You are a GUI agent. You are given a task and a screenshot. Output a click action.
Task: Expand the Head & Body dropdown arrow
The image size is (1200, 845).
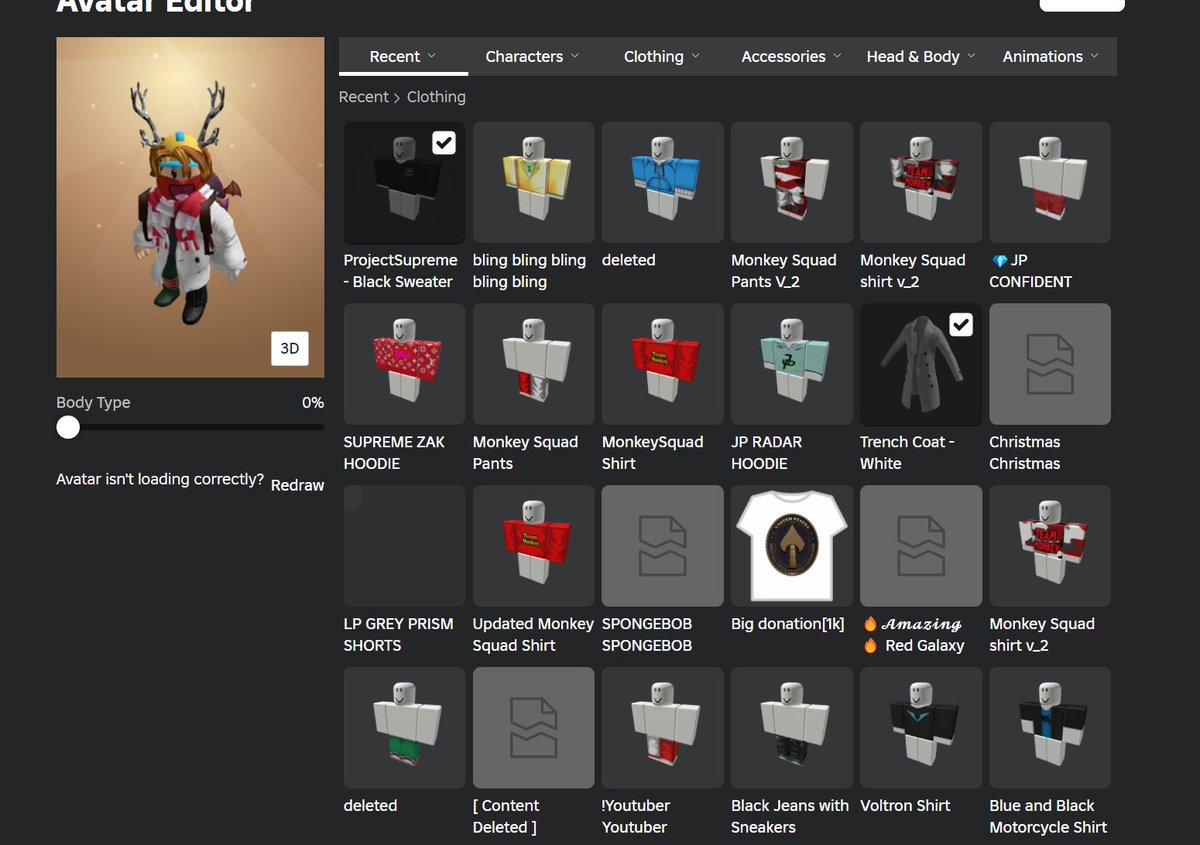pos(971,56)
